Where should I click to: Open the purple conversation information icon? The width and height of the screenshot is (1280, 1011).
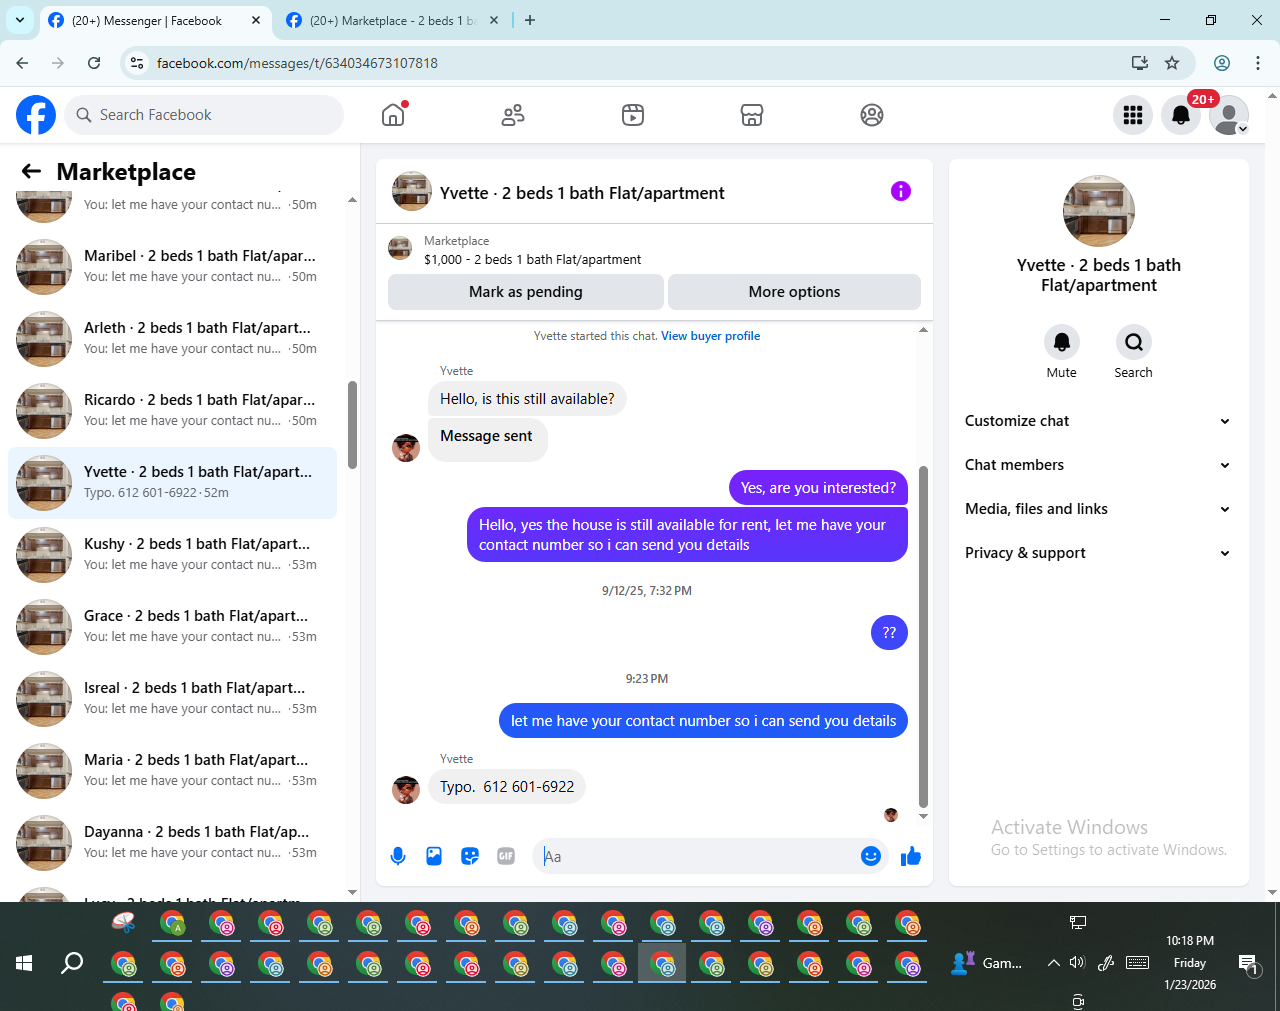(901, 191)
